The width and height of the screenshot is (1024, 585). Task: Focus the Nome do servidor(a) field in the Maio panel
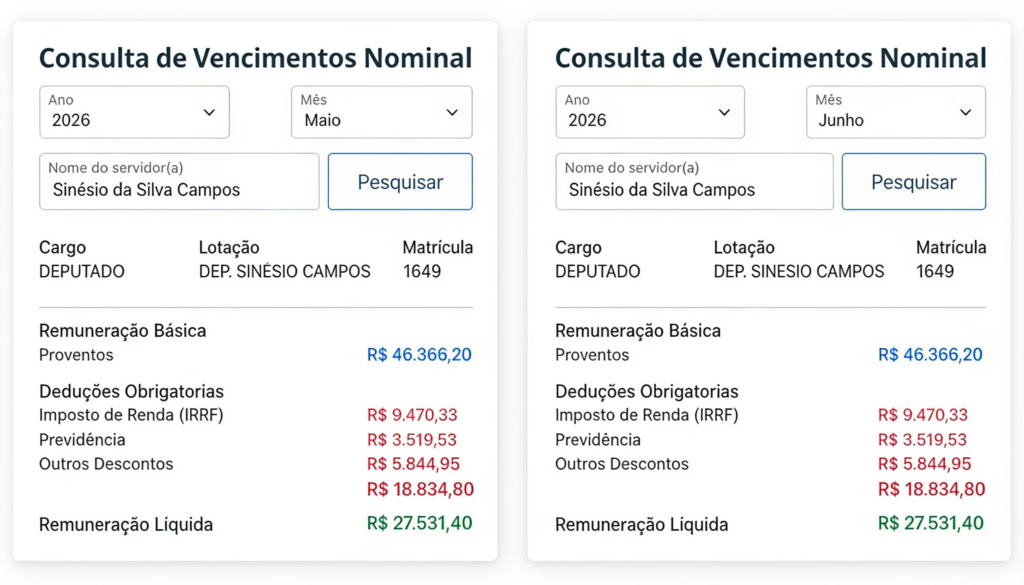tap(179, 182)
